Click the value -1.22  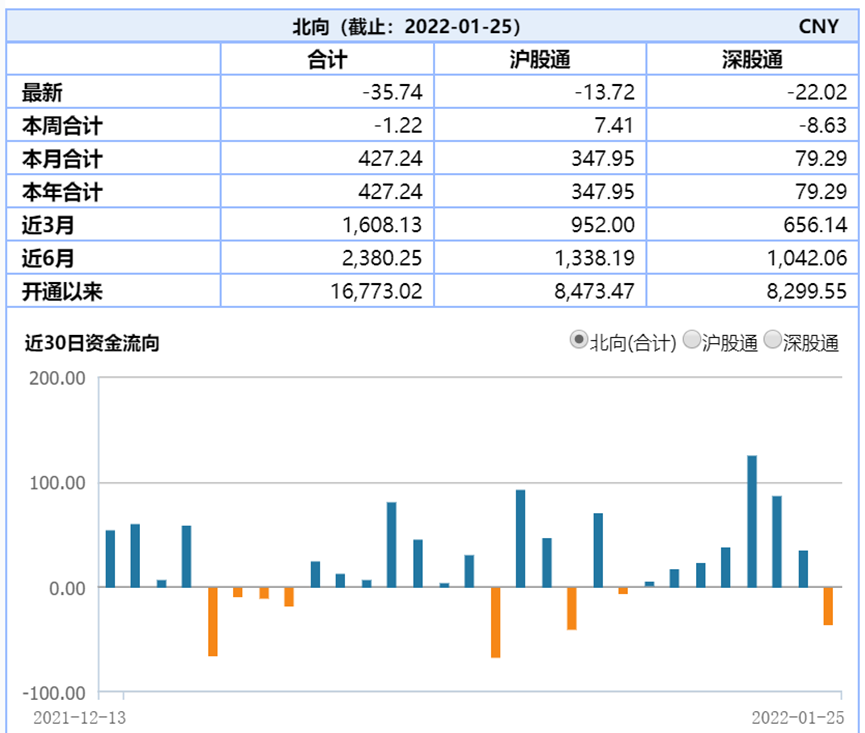click(x=398, y=125)
